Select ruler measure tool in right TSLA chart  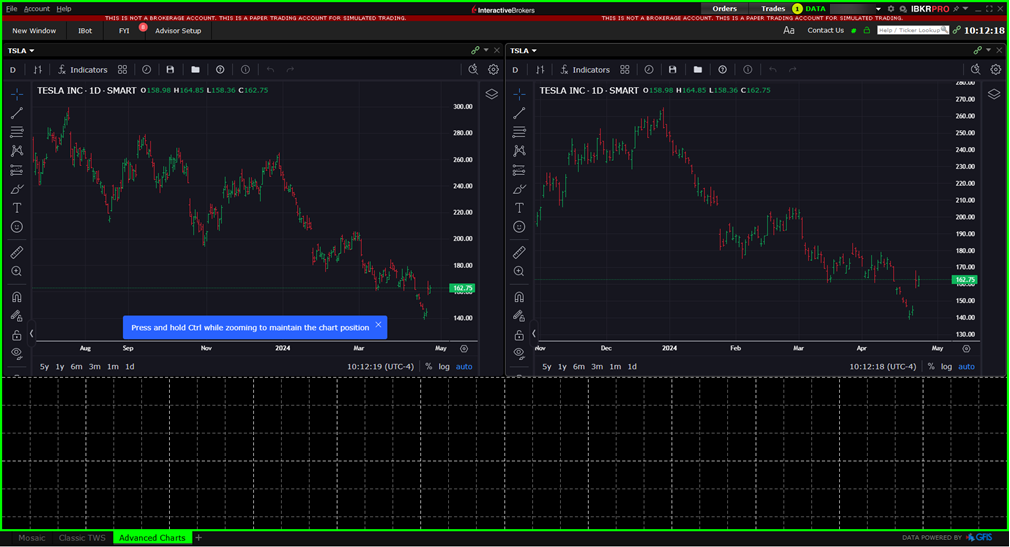(519, 253)
